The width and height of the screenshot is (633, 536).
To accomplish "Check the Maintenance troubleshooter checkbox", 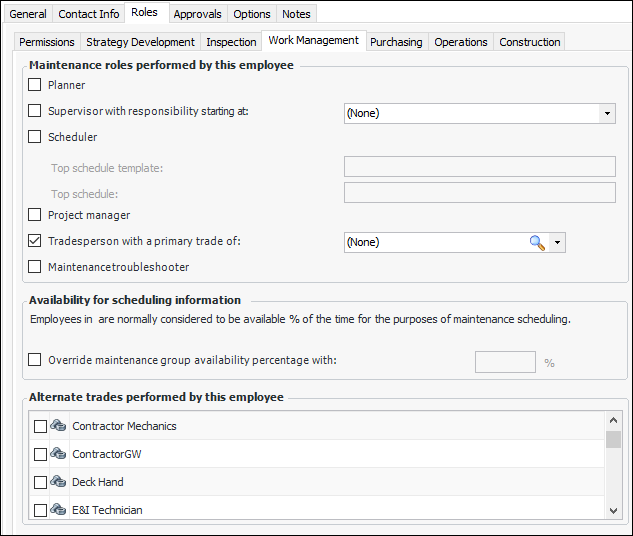I will point(35,267).
